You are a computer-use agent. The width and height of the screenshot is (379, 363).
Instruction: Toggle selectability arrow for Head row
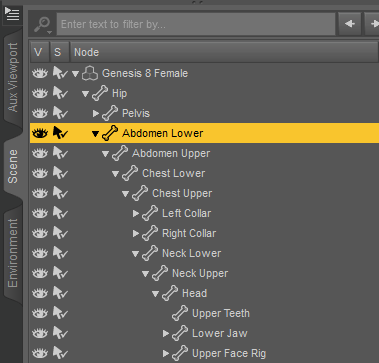(60, 293)
